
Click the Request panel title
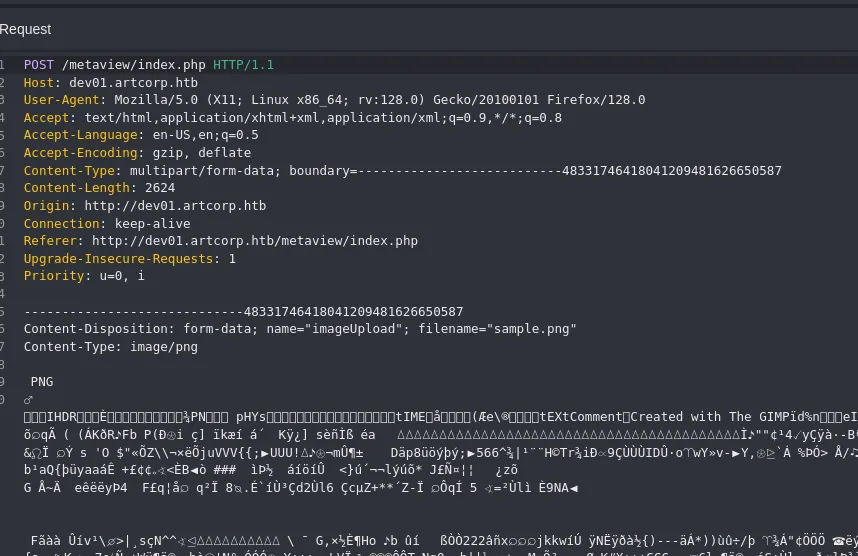click(26, 29)
